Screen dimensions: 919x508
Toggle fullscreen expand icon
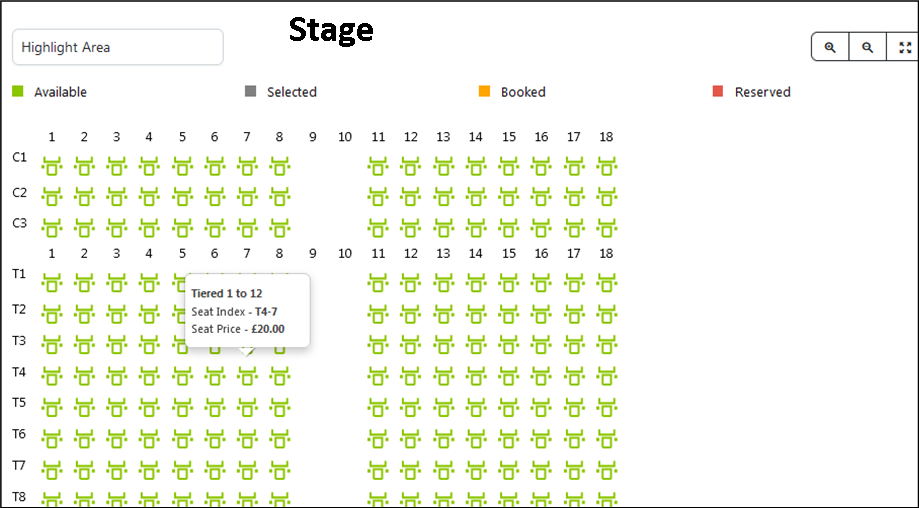904,47
